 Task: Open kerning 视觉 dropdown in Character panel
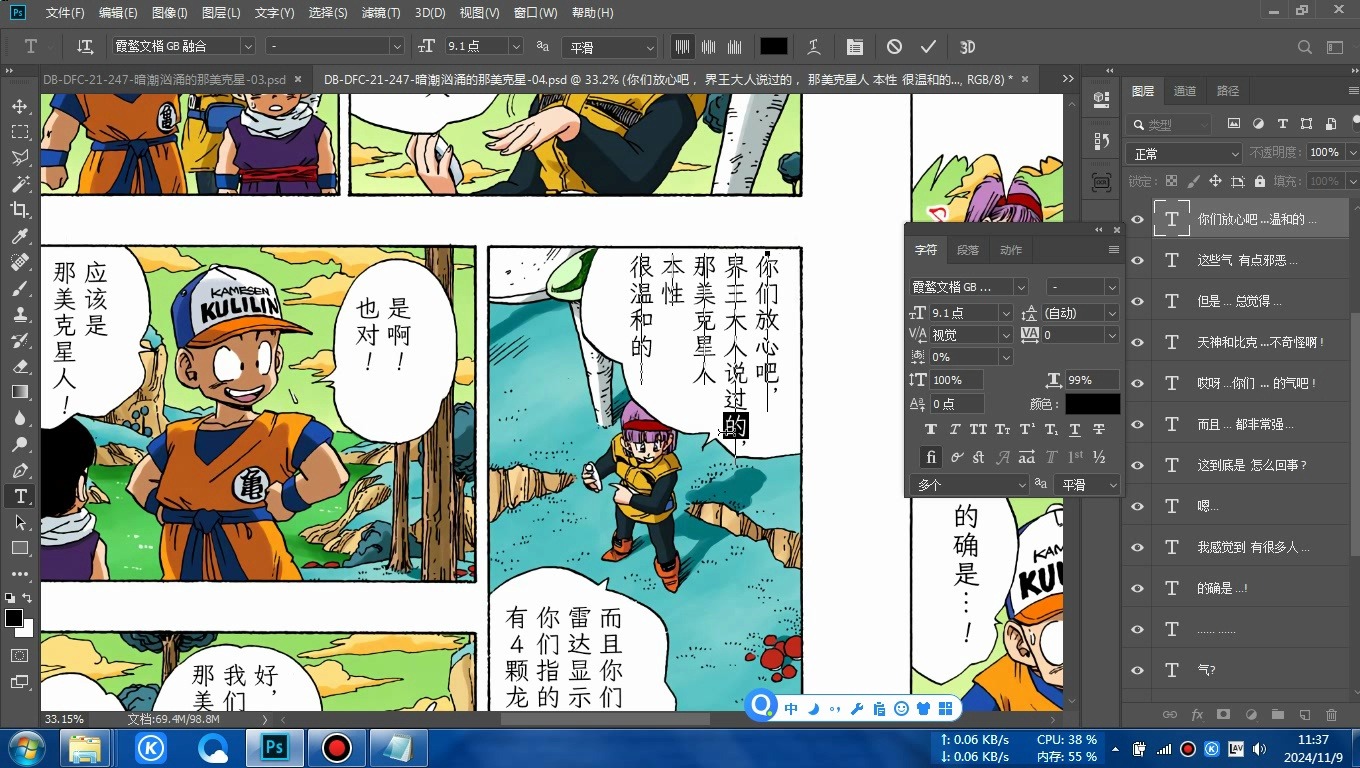pyautogui.click(x=1006, y=335)
